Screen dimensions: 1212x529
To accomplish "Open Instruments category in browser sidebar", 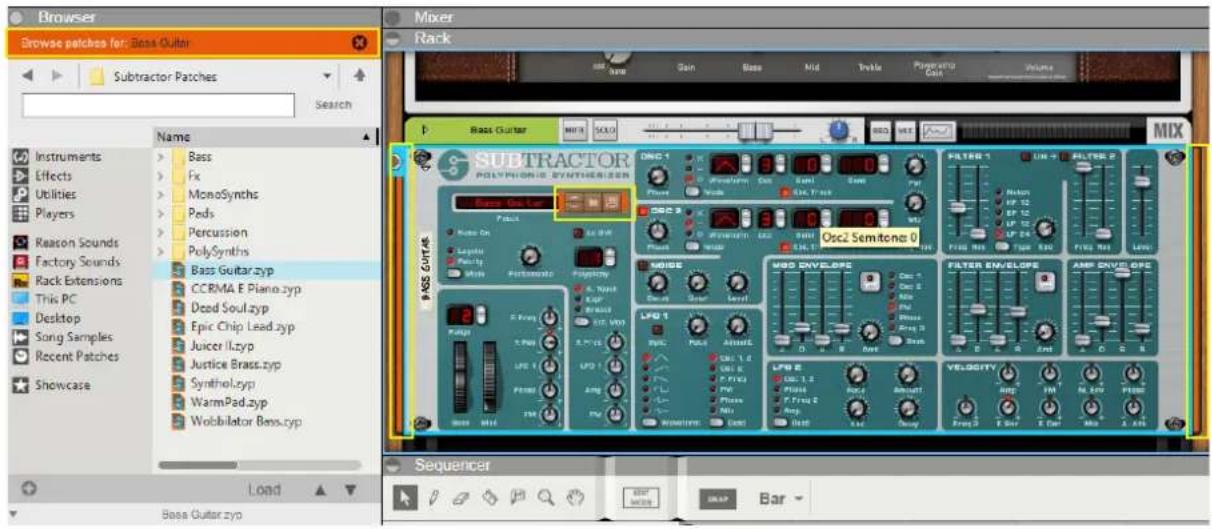I will pyautogui.click(x=56, y=157).
